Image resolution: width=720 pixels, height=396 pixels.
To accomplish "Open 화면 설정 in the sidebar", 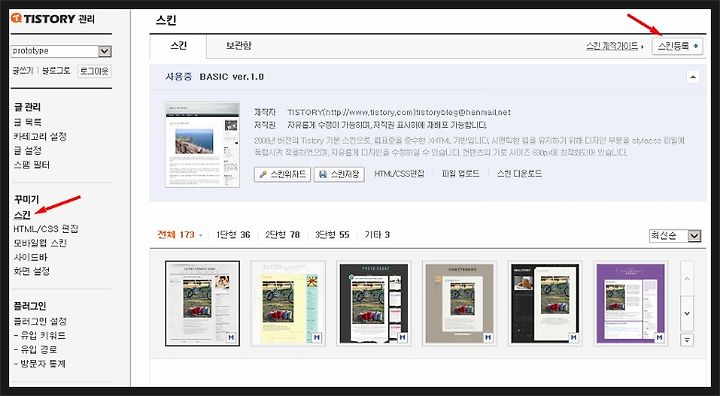I will pyautogui.click(x=32, y=271).
